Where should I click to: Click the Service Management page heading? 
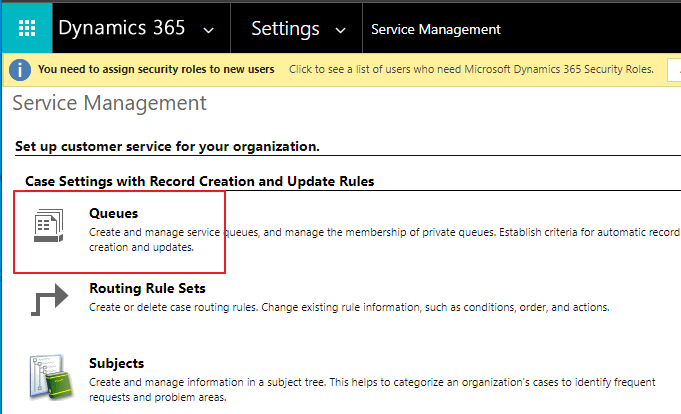pos(109,103)
